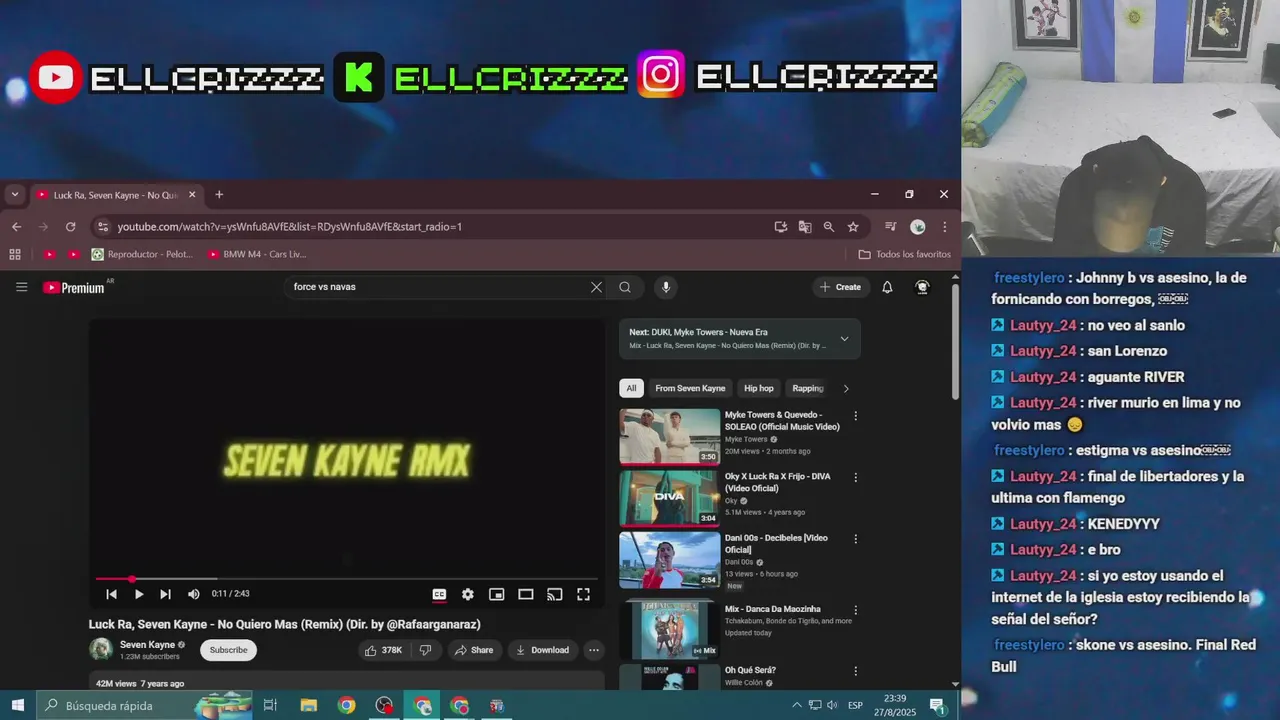The image size is (1280, 720).
Task: Open options for the SOLEAO video
Action: [855, 416]
